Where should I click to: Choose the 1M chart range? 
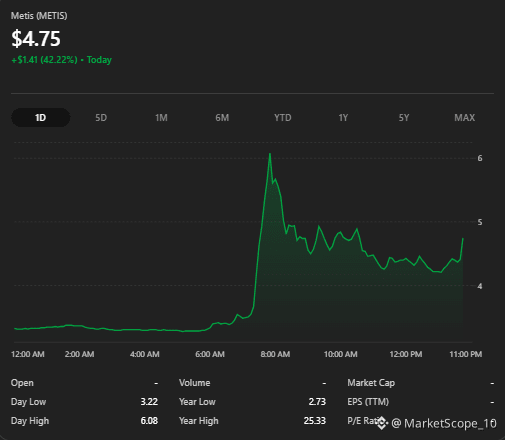pyautogui.click(x=161, y=118)
